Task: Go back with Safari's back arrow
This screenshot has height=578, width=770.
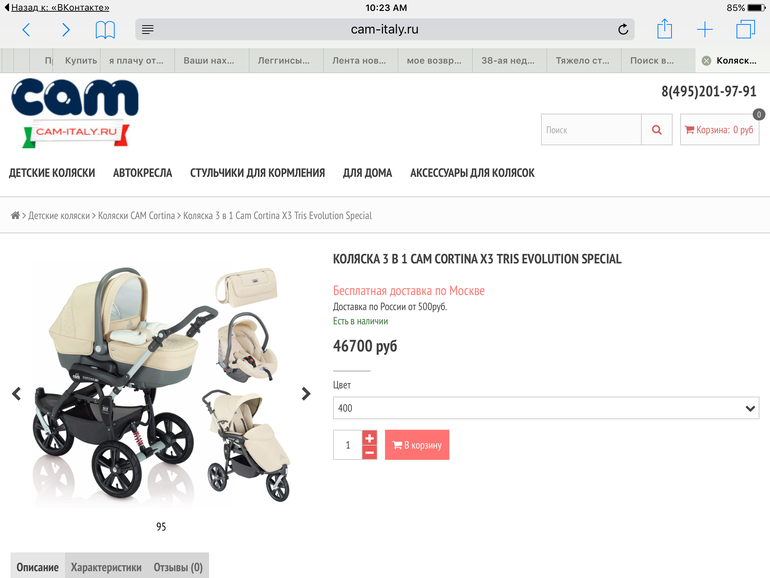Action: click(x=27, y=30)
